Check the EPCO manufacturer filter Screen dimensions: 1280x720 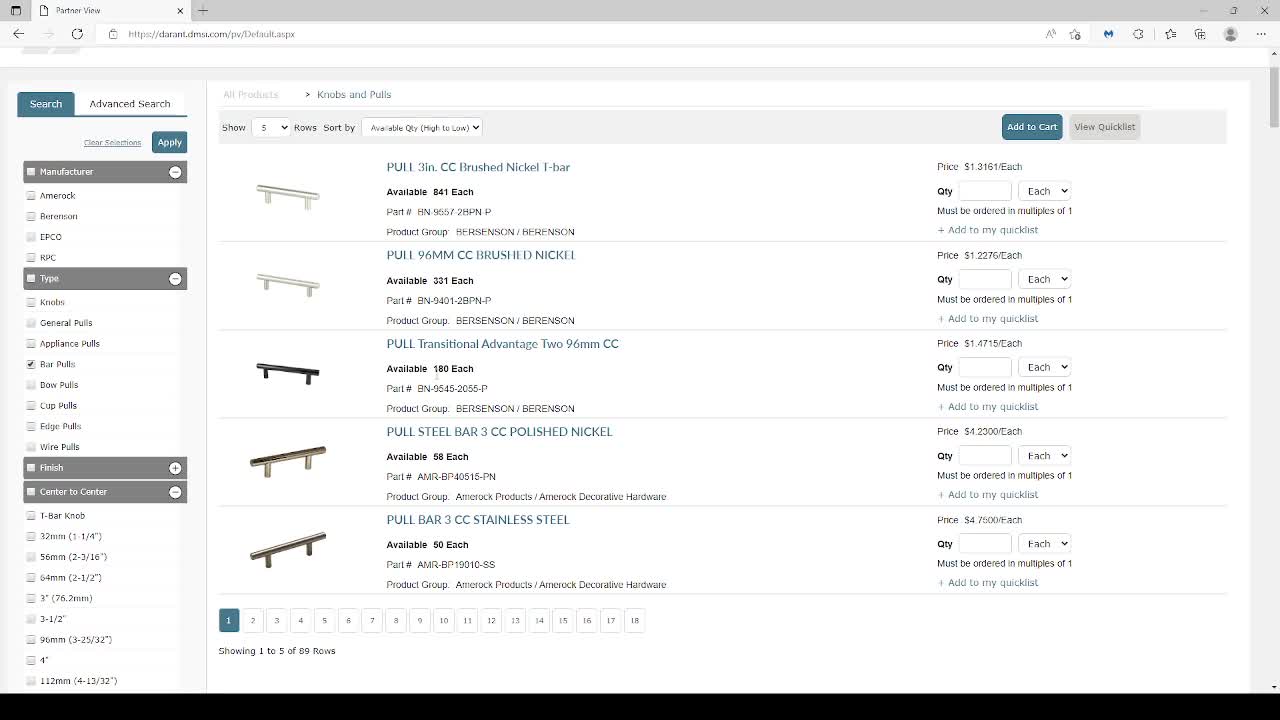tap(31, 237)
